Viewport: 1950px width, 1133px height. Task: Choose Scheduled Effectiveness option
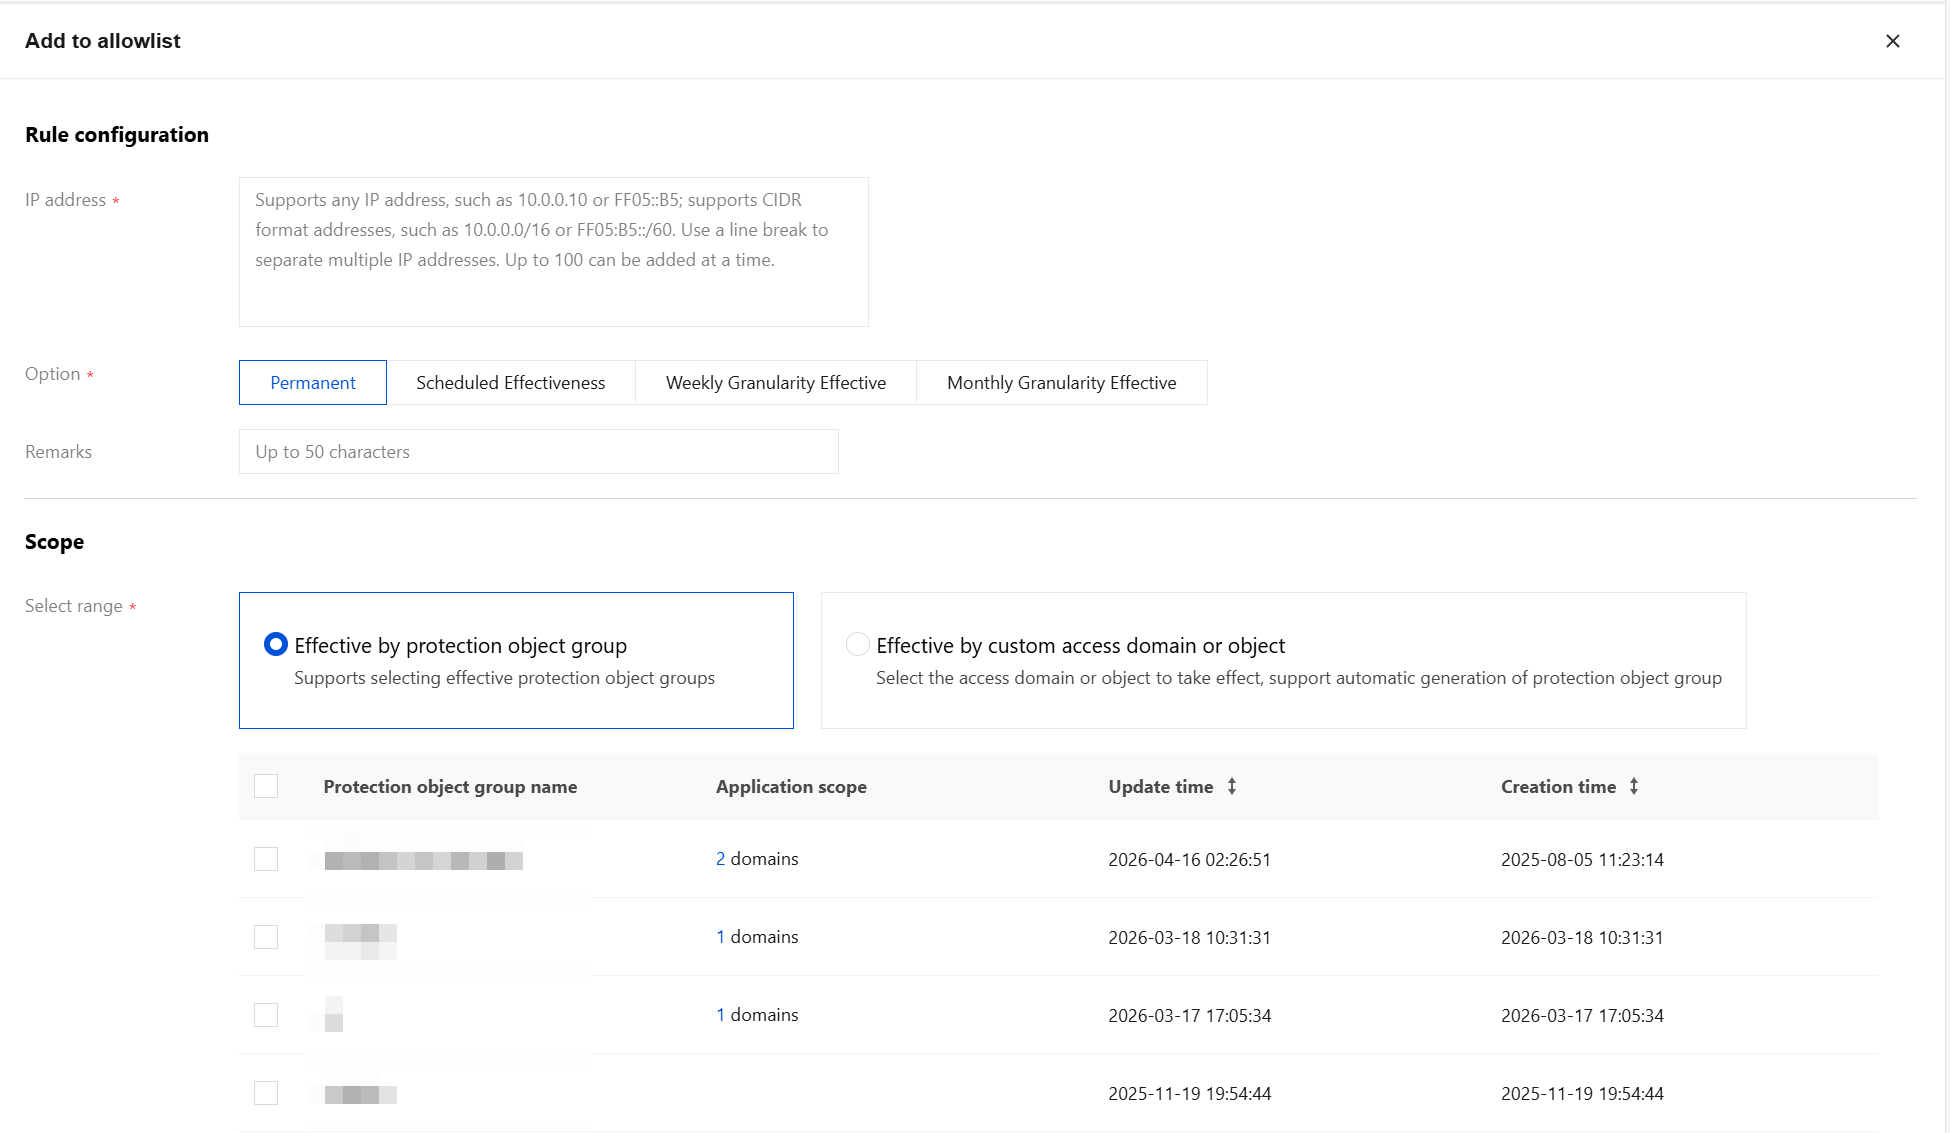click(510, 383)
